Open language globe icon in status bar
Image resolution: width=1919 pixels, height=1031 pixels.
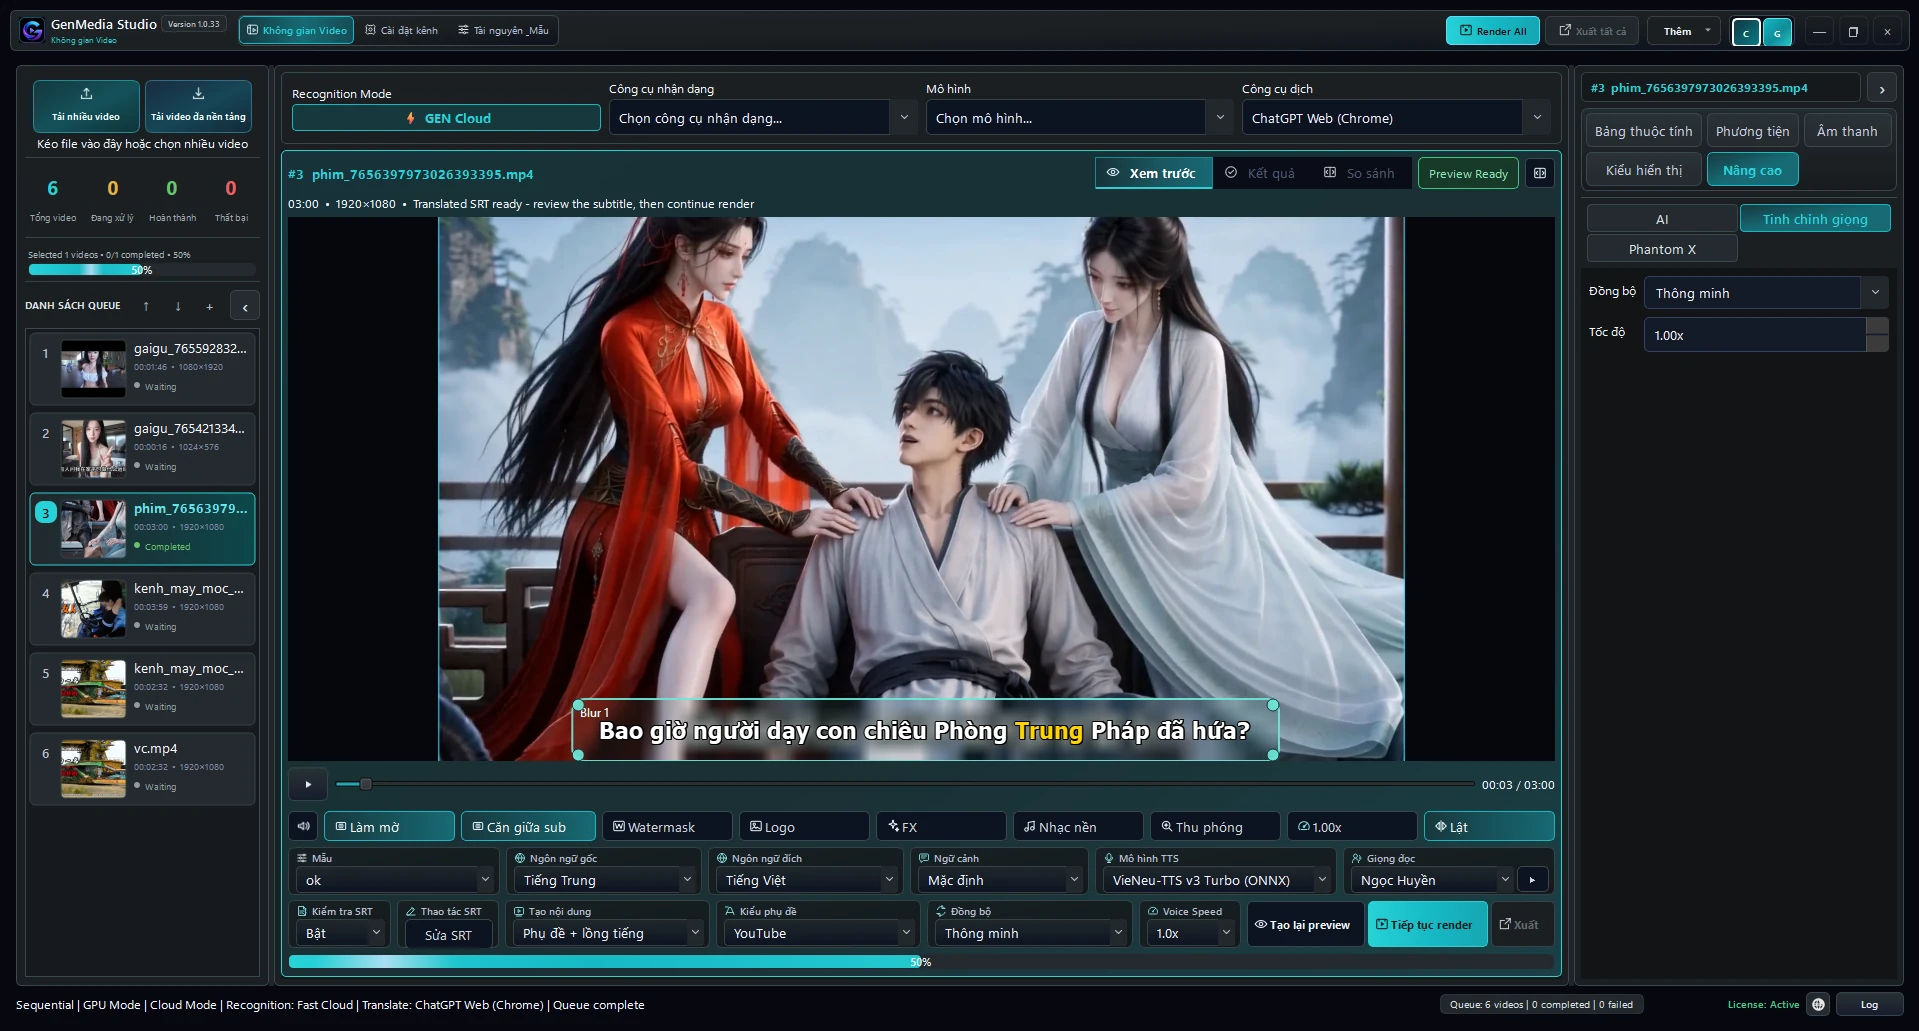pyautogui.click(x=1818, y=1004)
